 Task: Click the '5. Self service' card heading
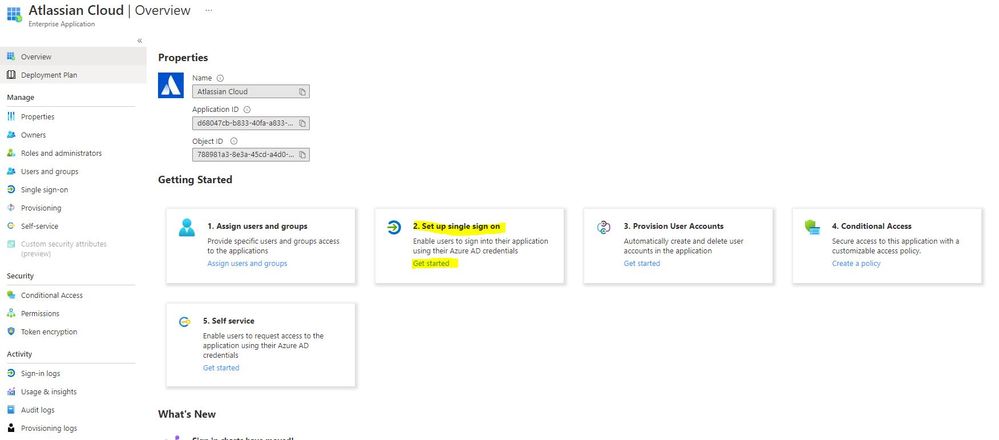coord(229,321)
